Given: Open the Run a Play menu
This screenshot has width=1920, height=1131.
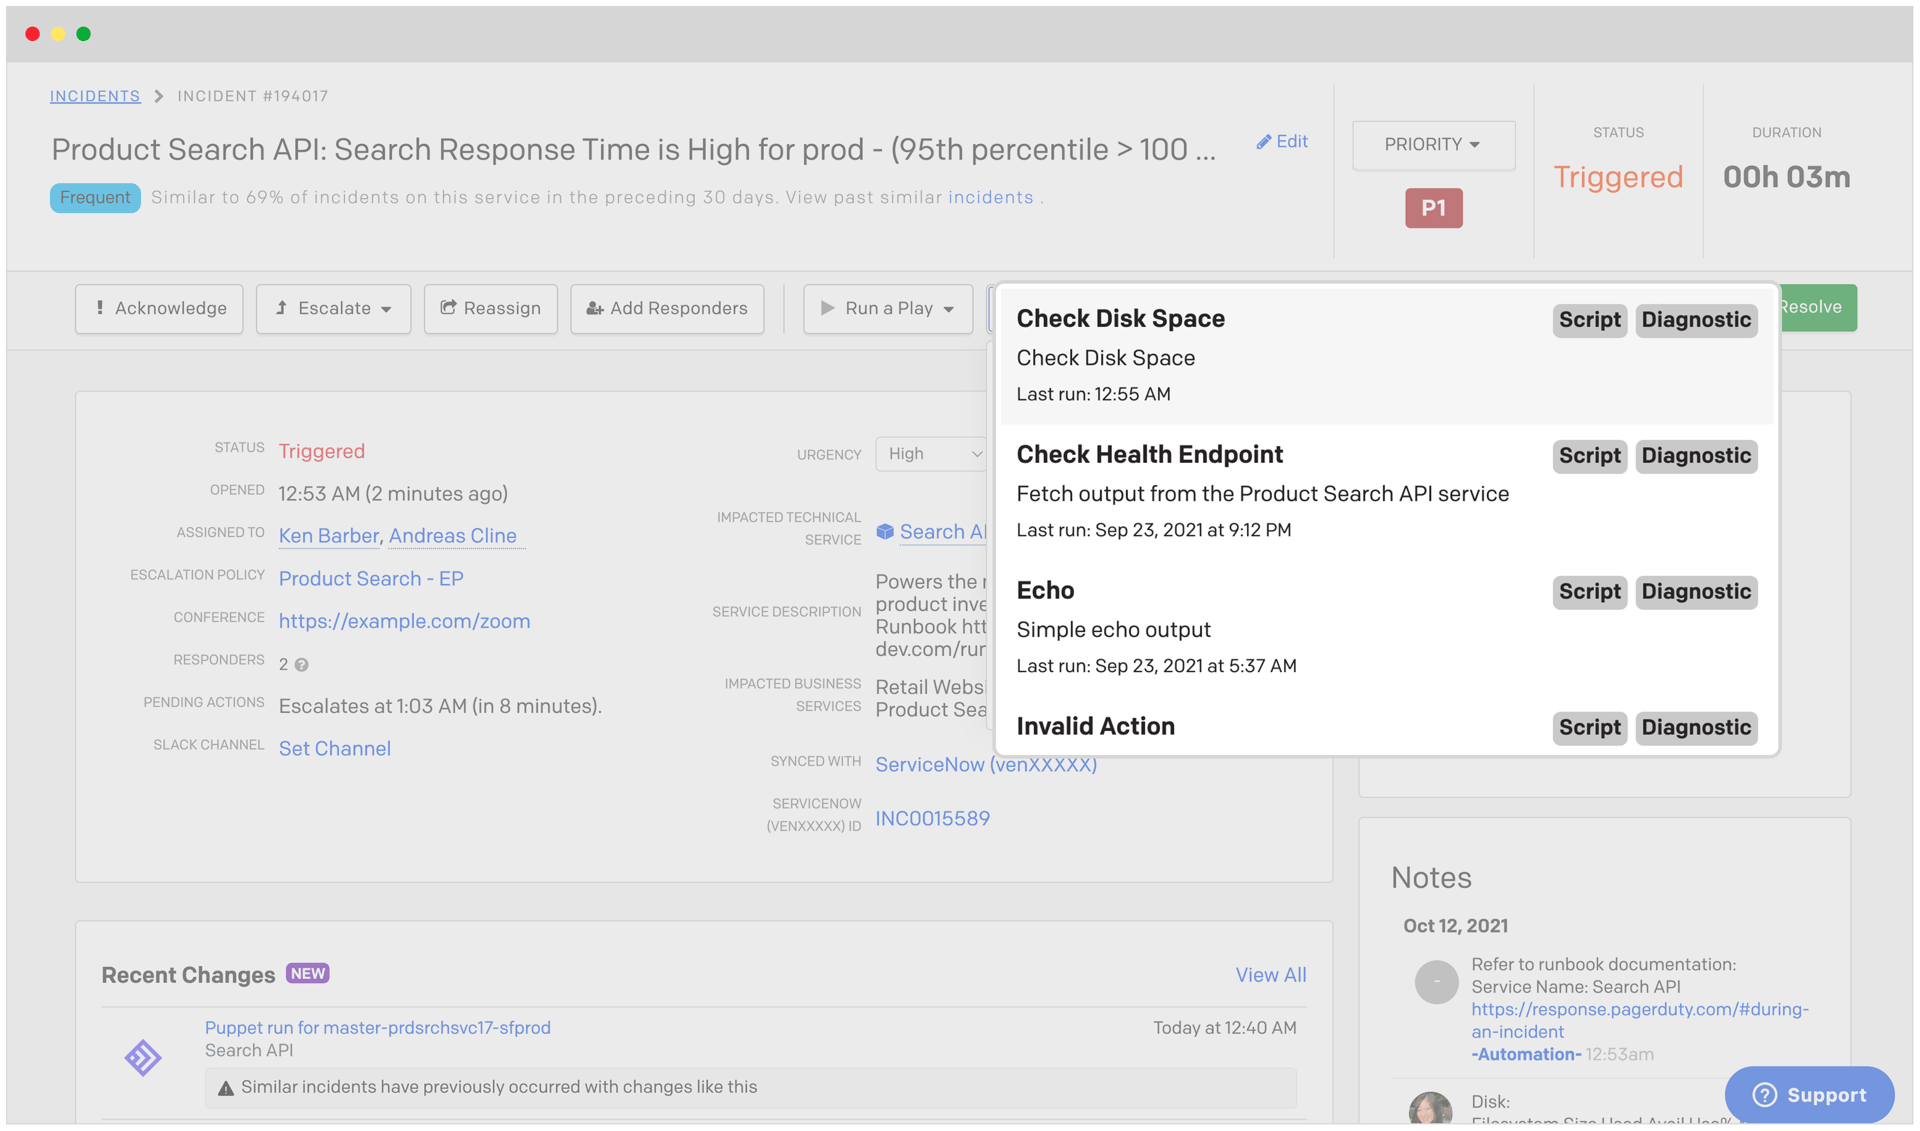Looking at the screenshot, I should (887, 308).
